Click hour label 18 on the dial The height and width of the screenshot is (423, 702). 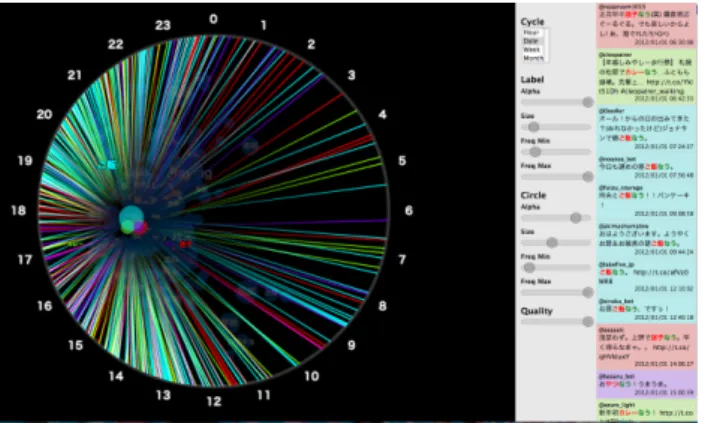coord(18,210)
